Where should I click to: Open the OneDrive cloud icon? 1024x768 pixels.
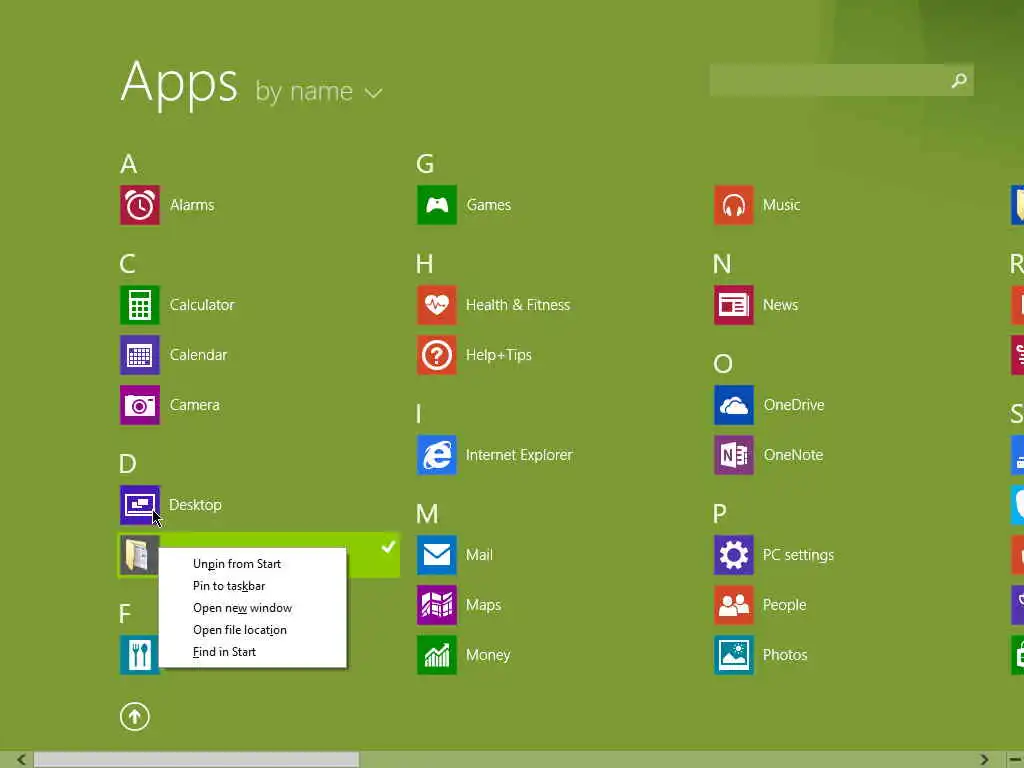(734, 405)
